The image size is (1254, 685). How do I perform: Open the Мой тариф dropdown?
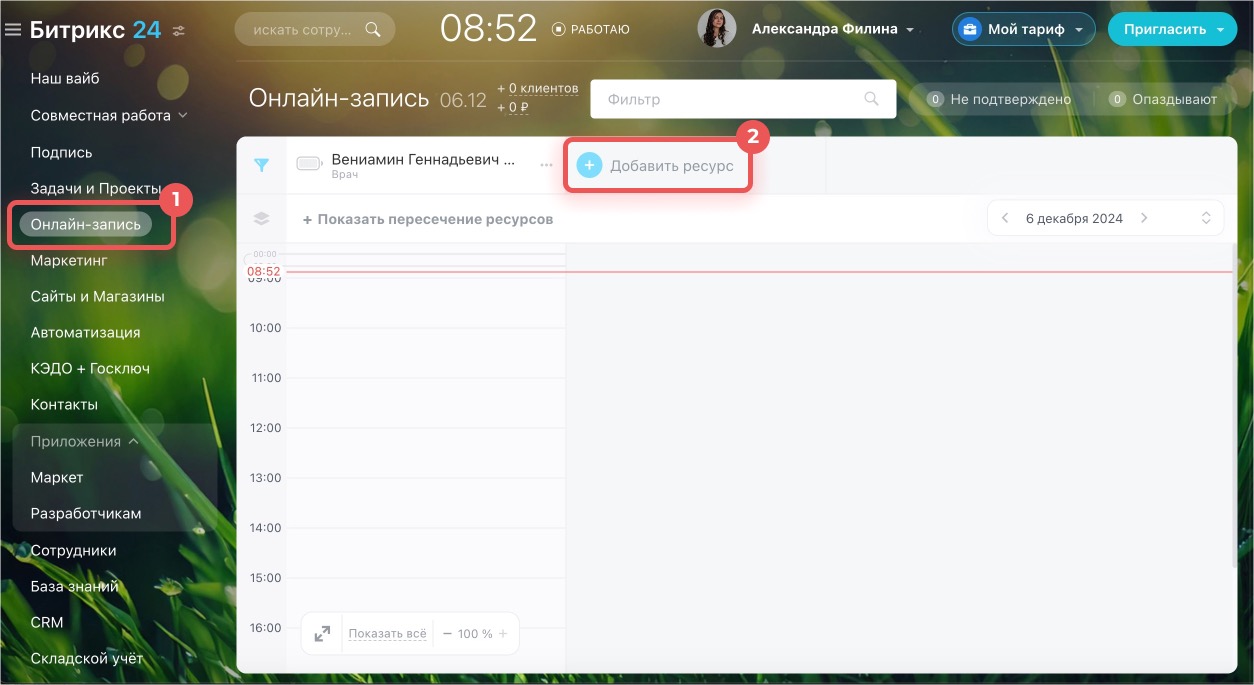pos(1022,30)
